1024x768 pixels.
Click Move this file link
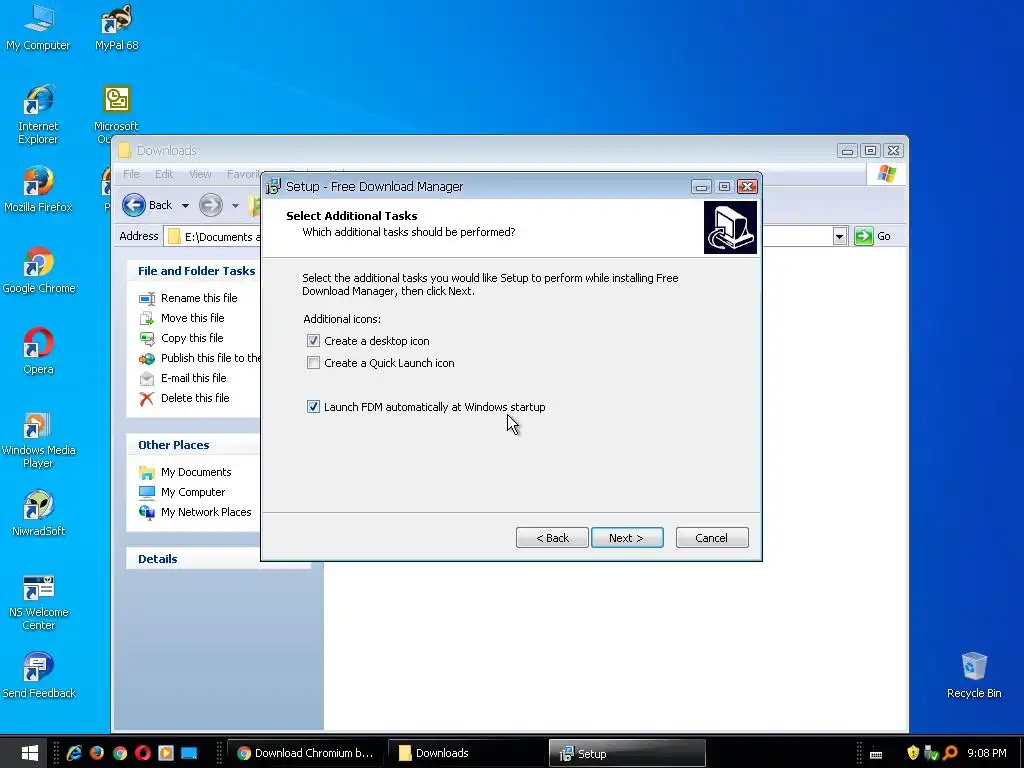[x=193, y=318]
